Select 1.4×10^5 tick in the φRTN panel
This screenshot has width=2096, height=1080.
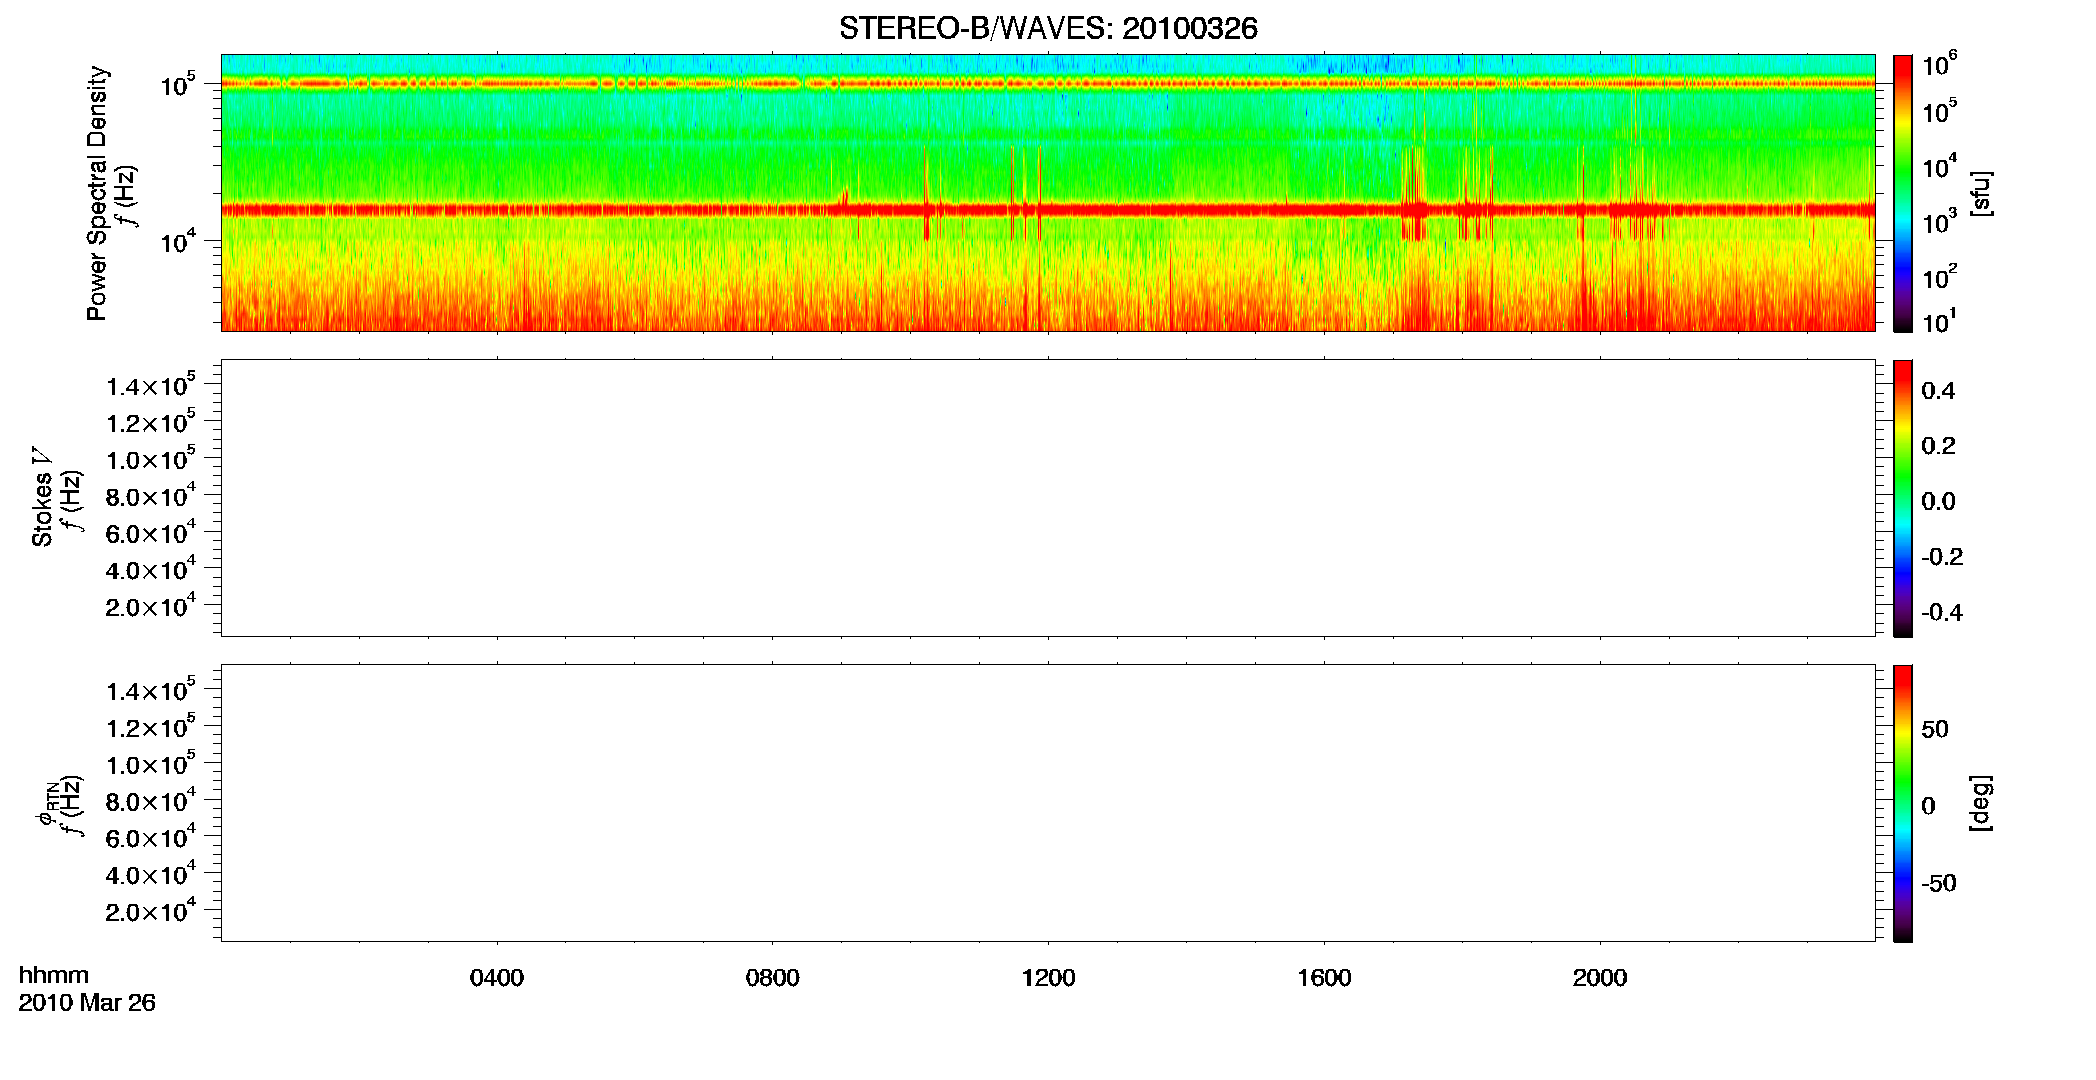[151, 691]
